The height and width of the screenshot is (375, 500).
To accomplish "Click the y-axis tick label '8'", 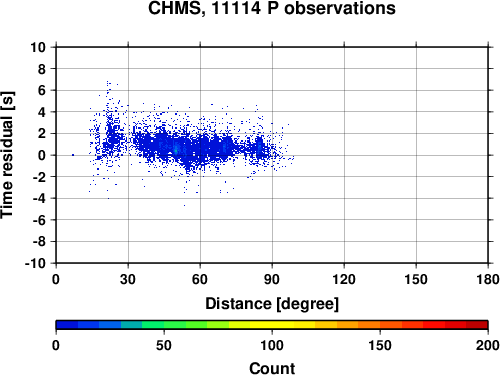I will [x=42, y=69].
